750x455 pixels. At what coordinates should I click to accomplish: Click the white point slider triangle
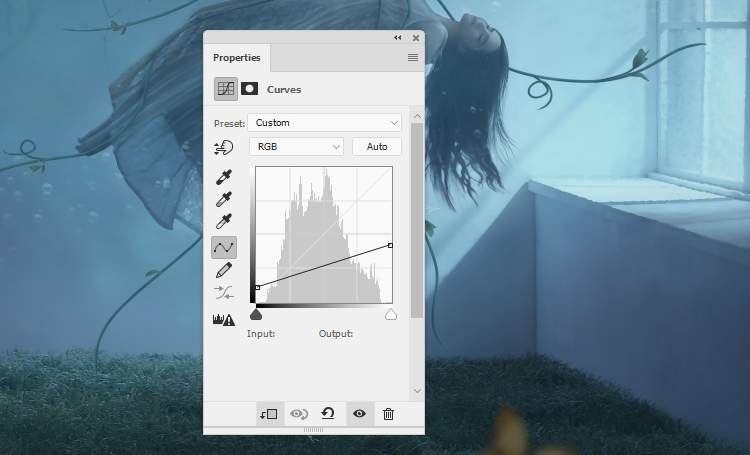[x=391, y=314]
